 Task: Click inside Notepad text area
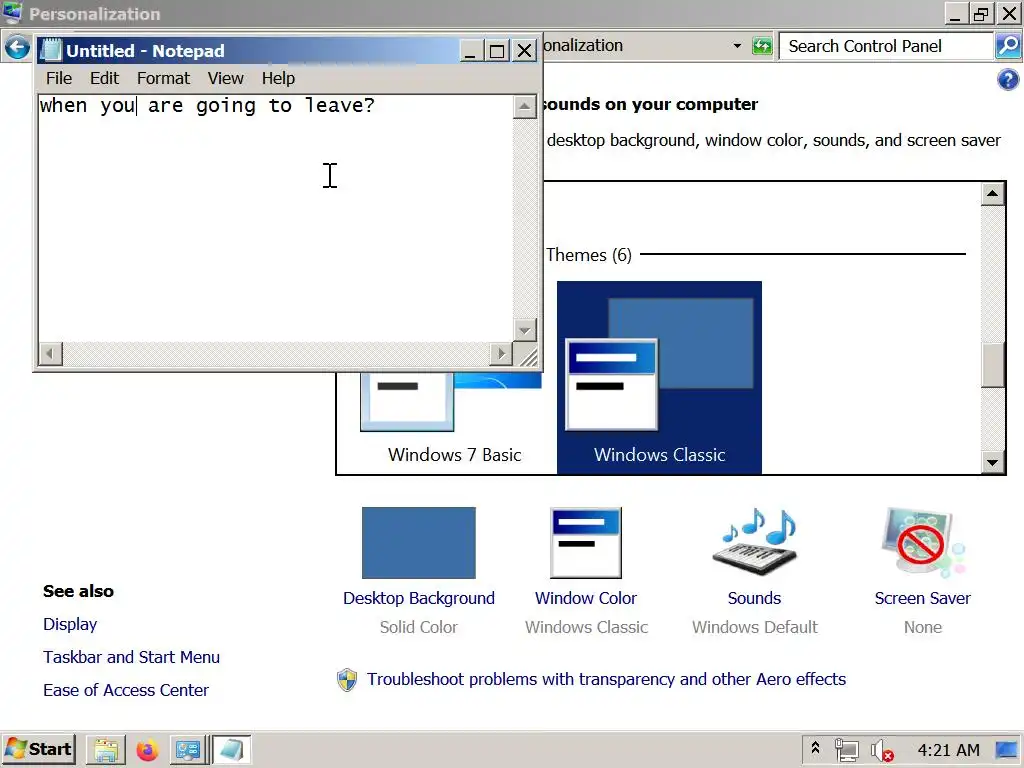coord(275,219)
